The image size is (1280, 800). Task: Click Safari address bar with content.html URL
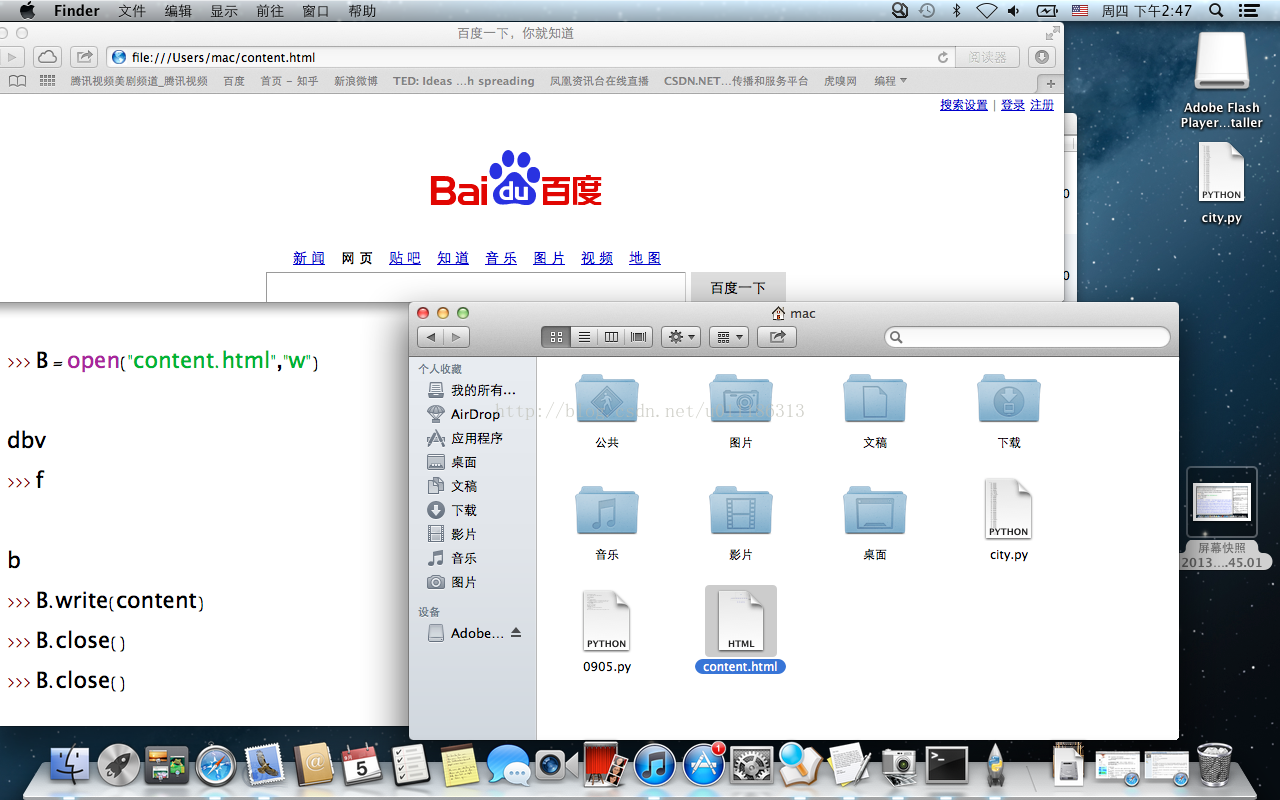[x=529, y=57]
